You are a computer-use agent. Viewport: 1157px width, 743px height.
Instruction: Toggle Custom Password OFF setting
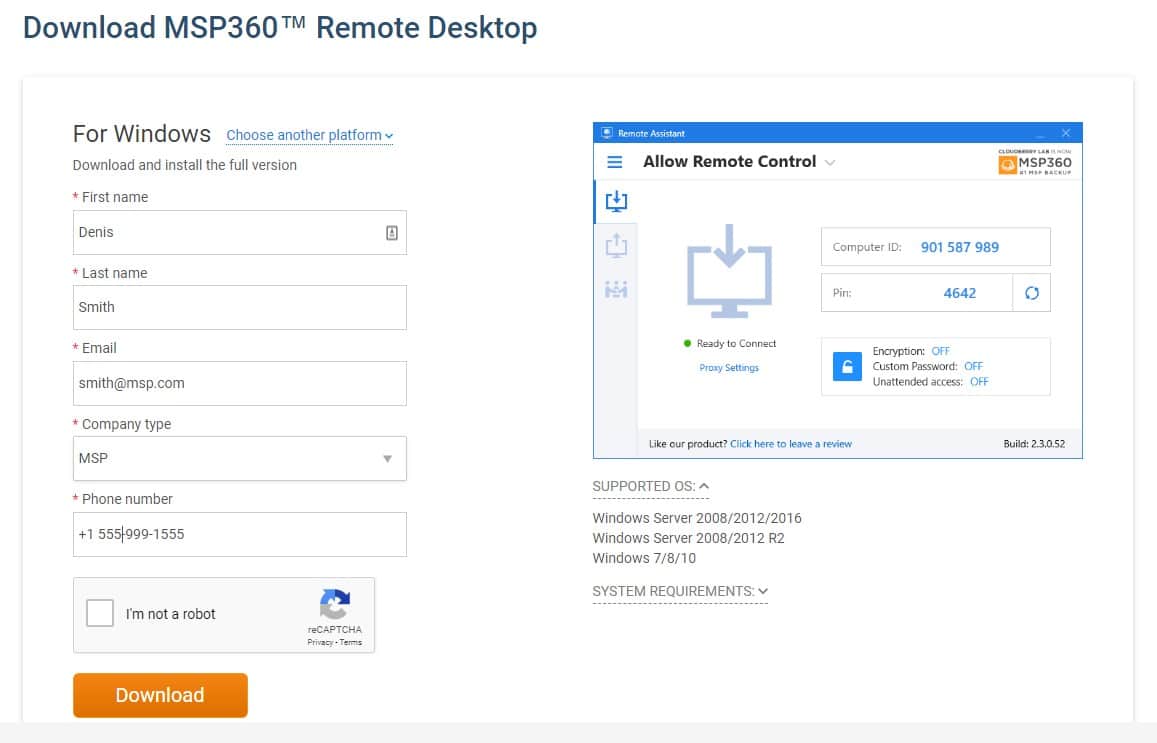click(x=973, y=366)
